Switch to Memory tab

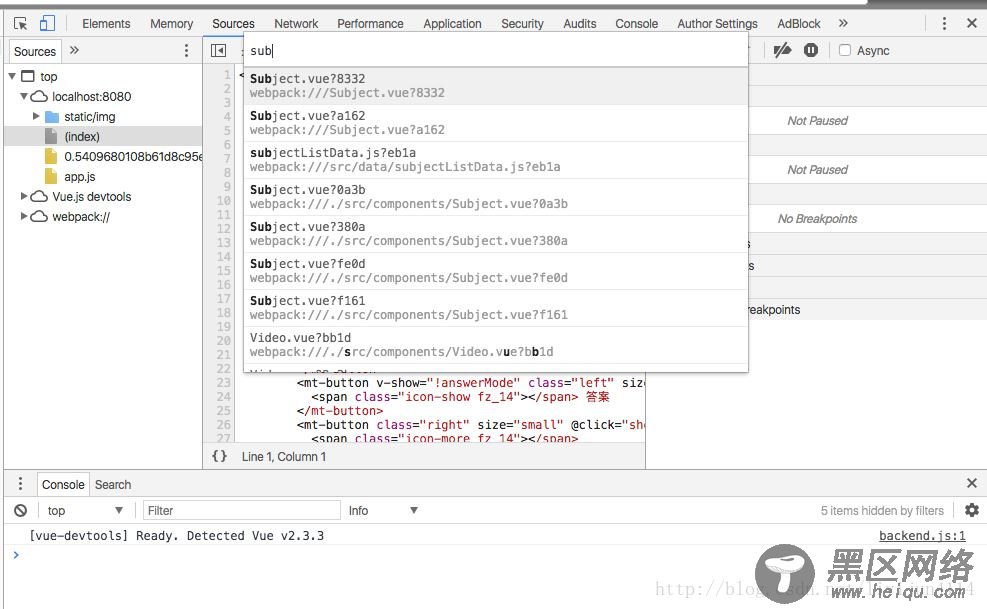click(171, 24)
